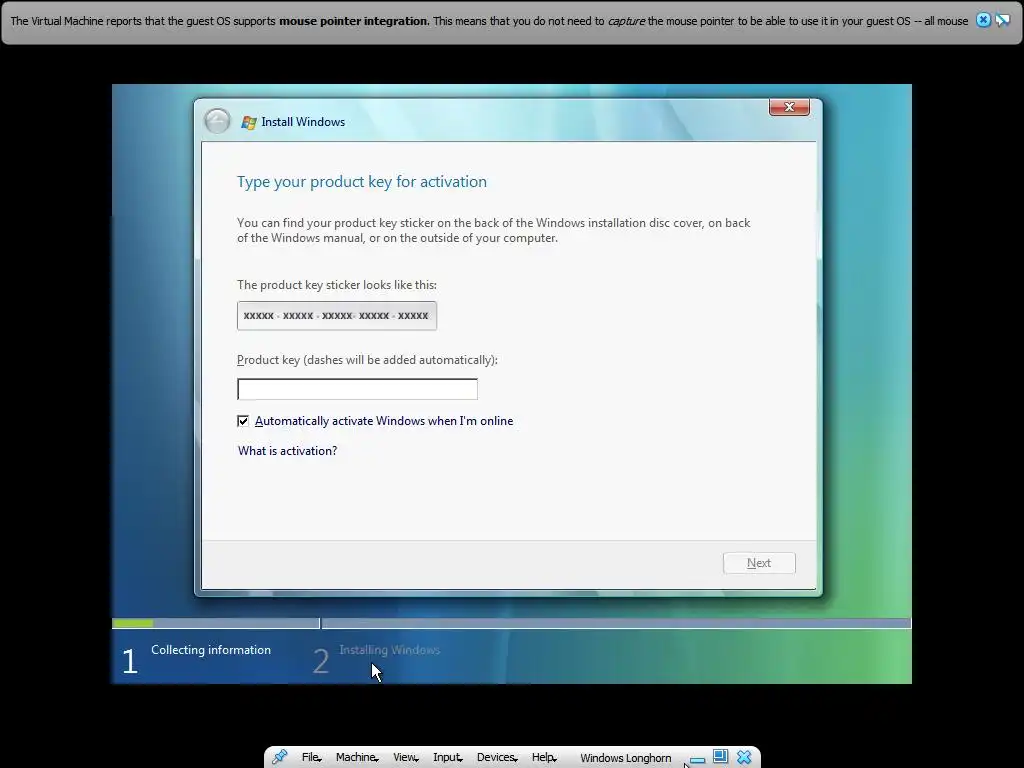The image size is (1024, 768).
Task: Open the Devices menu
Action: pyautogui.click(x=497, y=758)
